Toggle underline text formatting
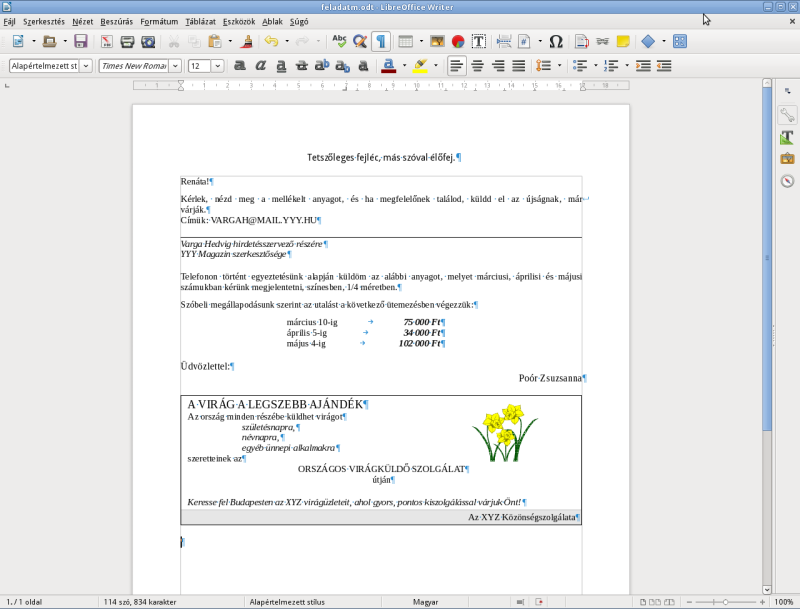The height and width of the screenshot is (609, 800). coord(281,66)
